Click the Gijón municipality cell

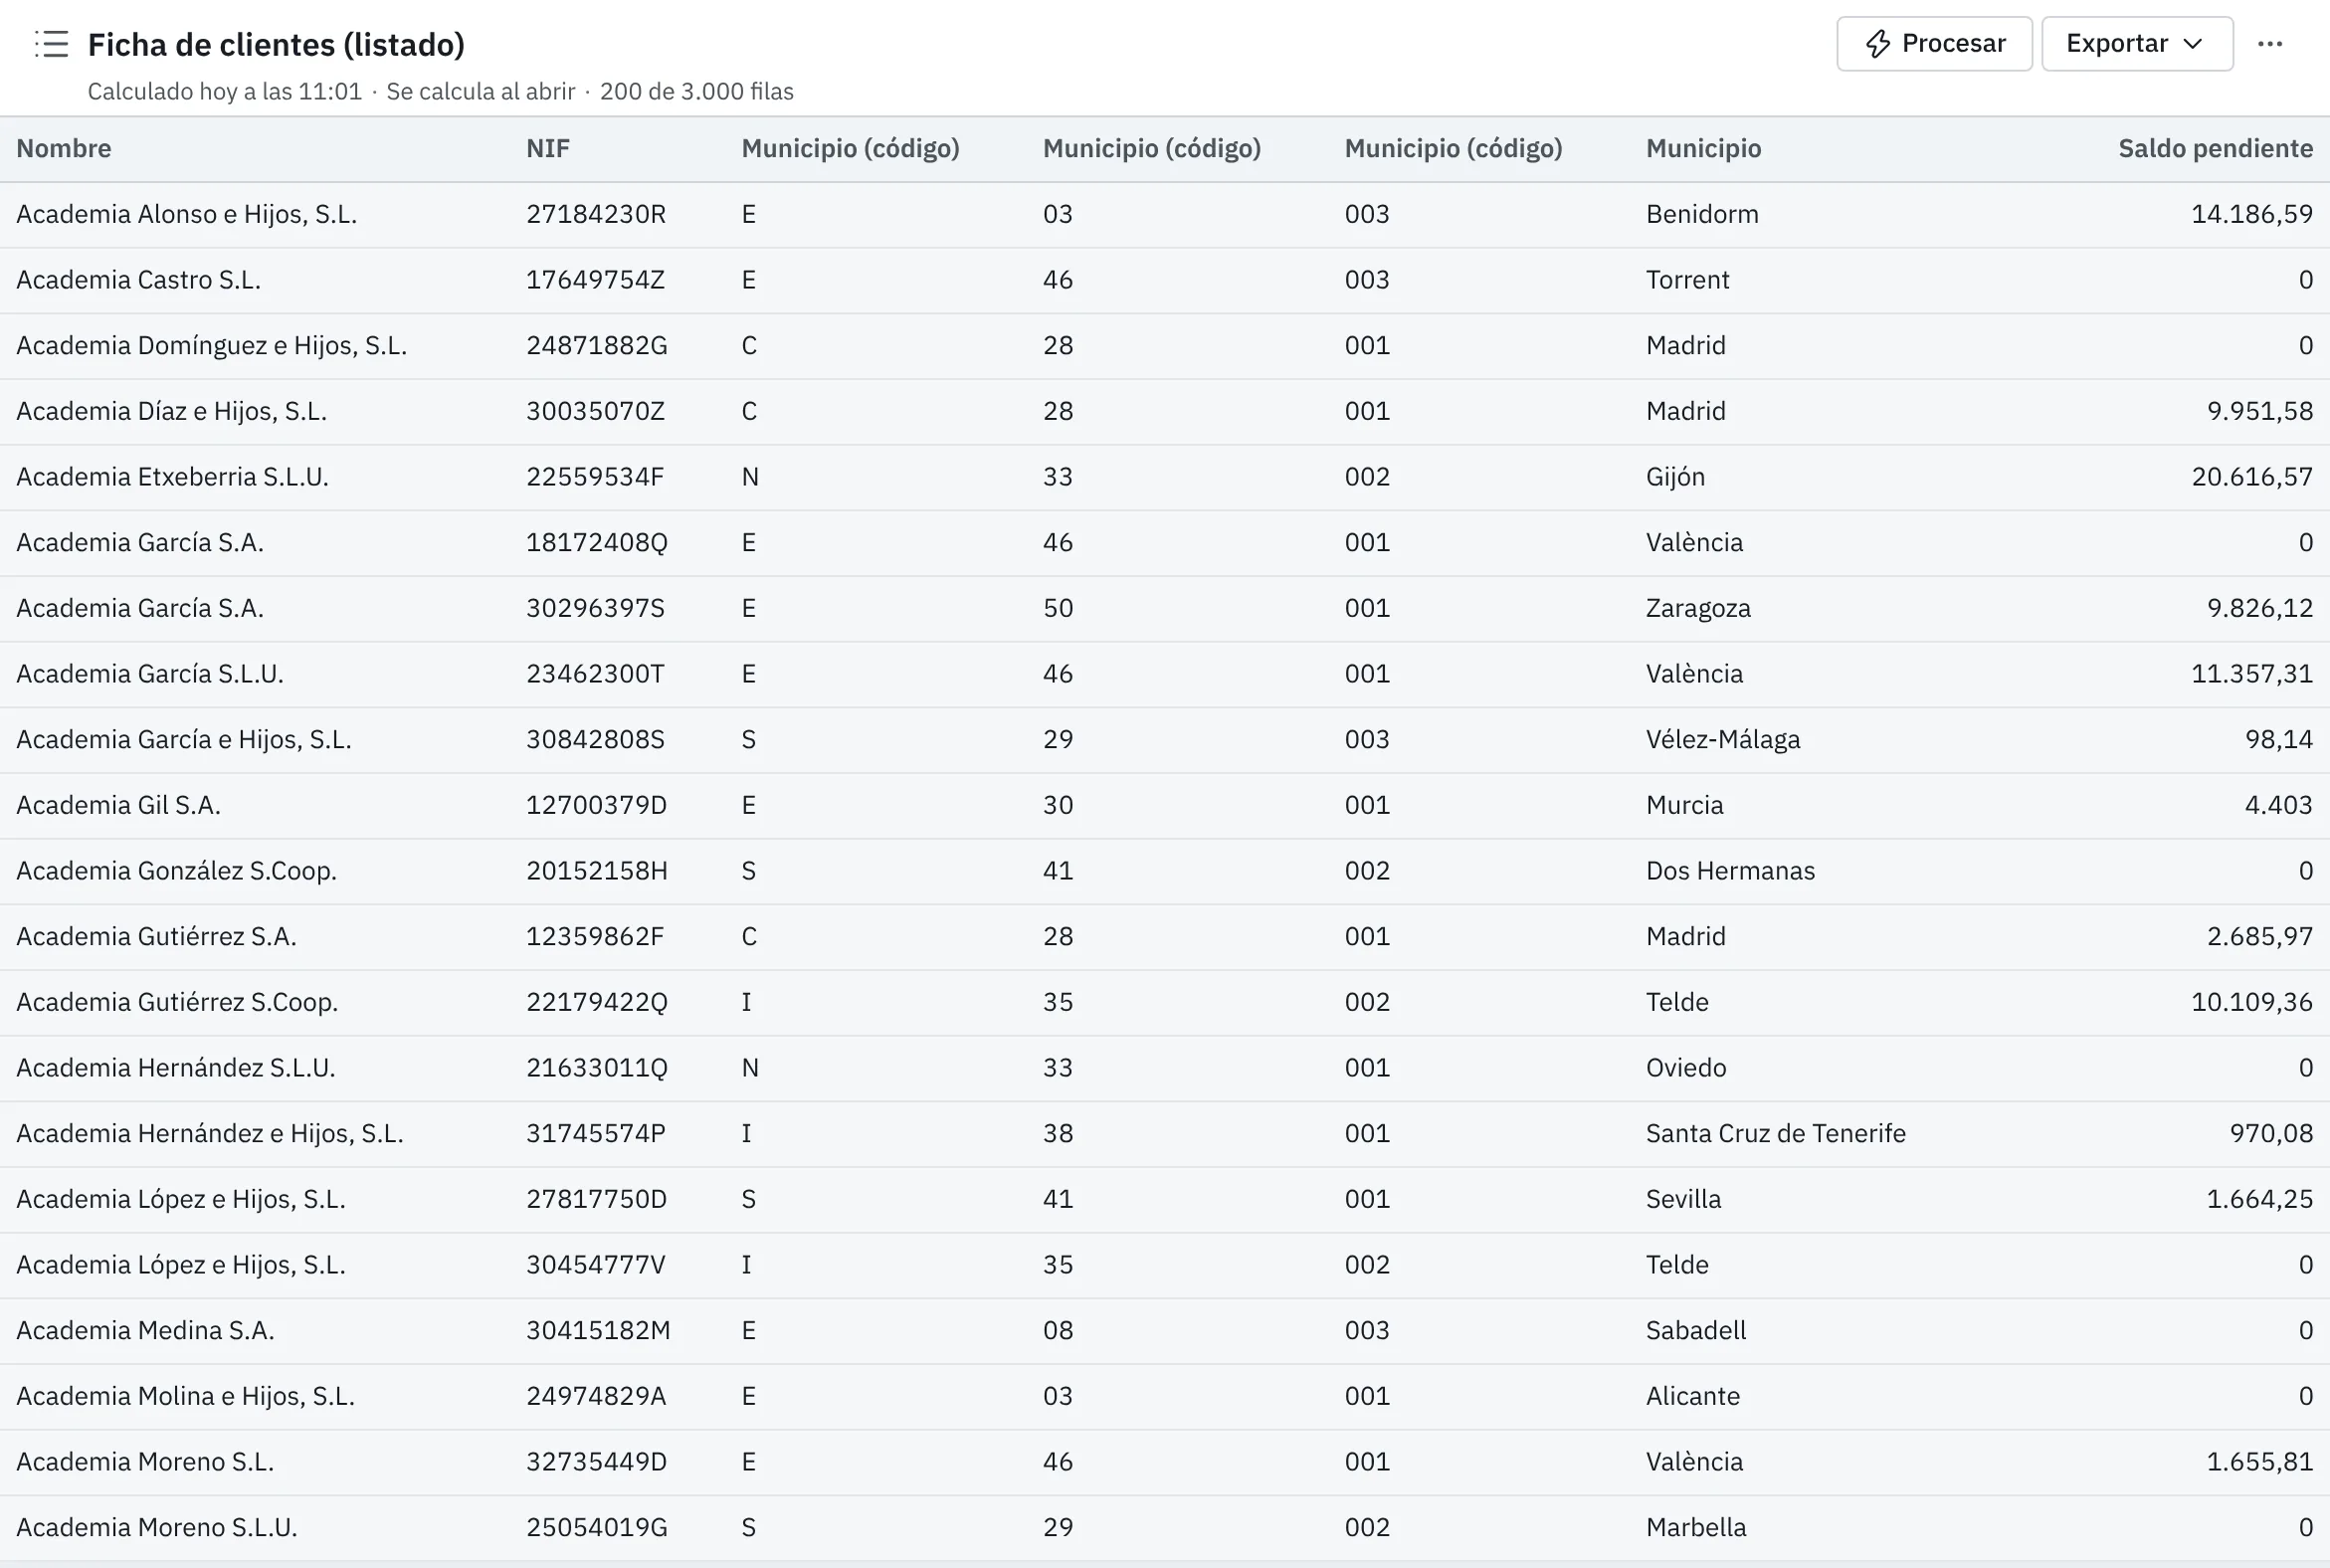point(1676,477)
